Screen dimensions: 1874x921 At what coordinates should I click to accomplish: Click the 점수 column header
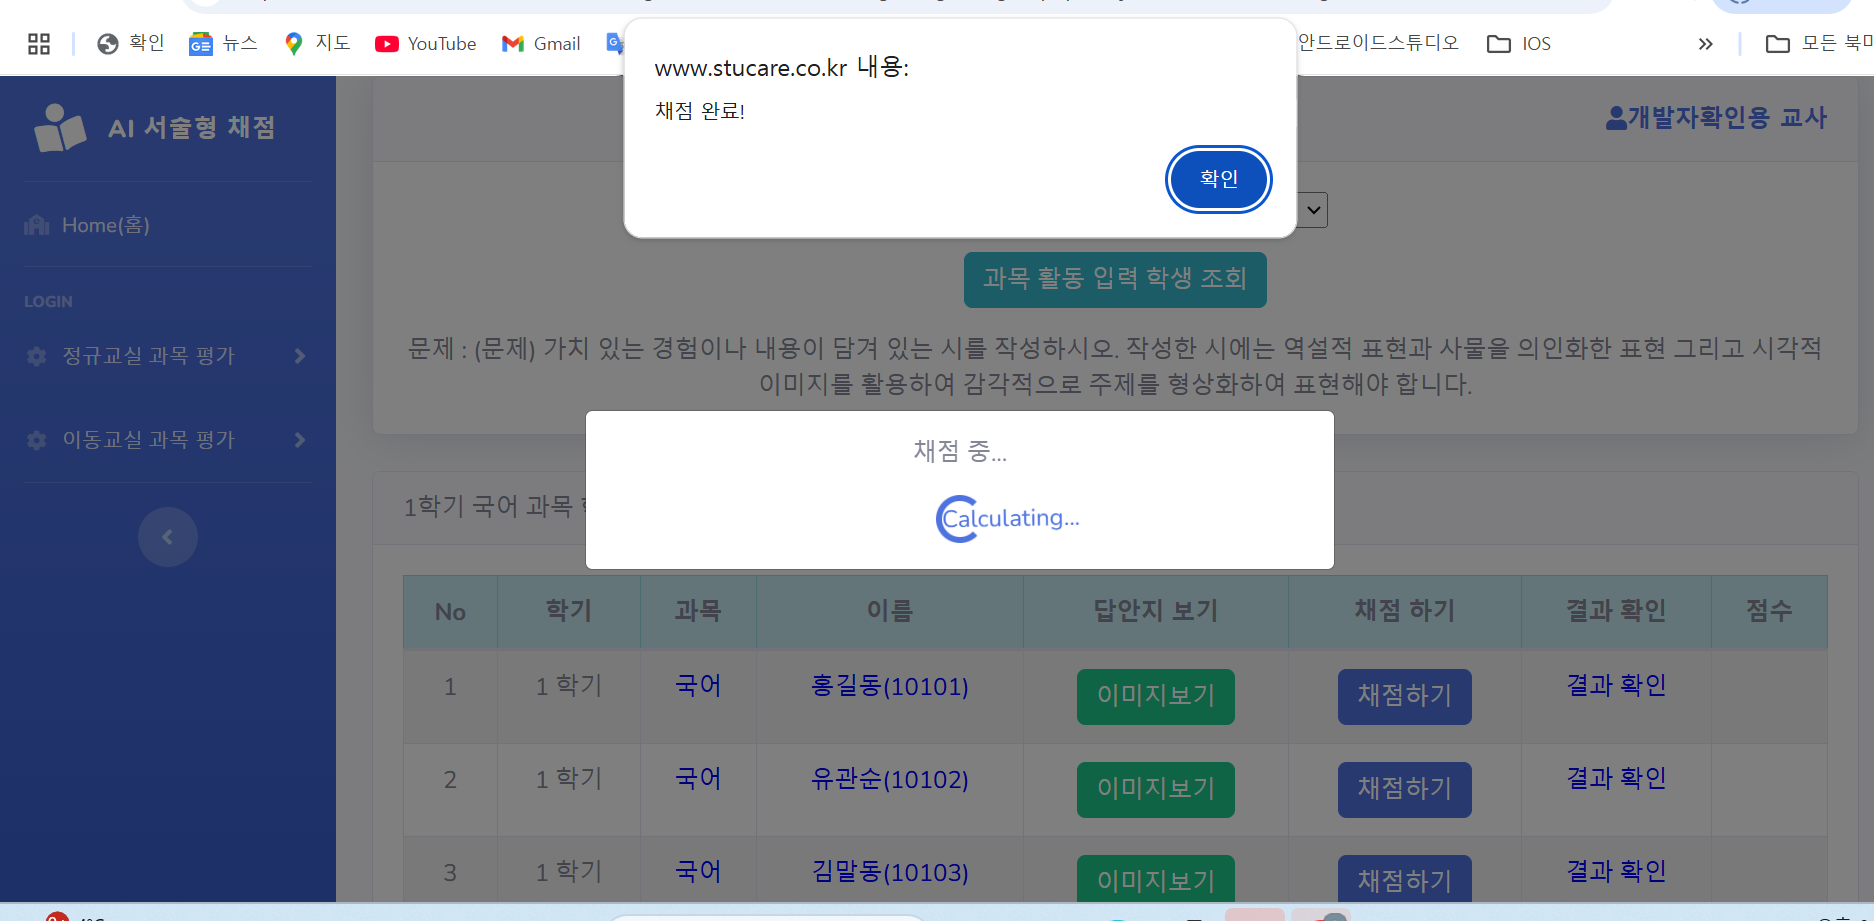1769,611
